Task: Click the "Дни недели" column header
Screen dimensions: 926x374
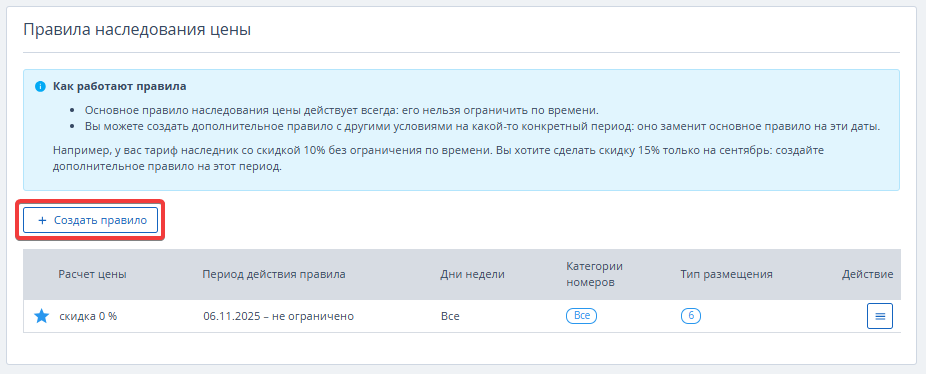Action: [x=472, y=274]
